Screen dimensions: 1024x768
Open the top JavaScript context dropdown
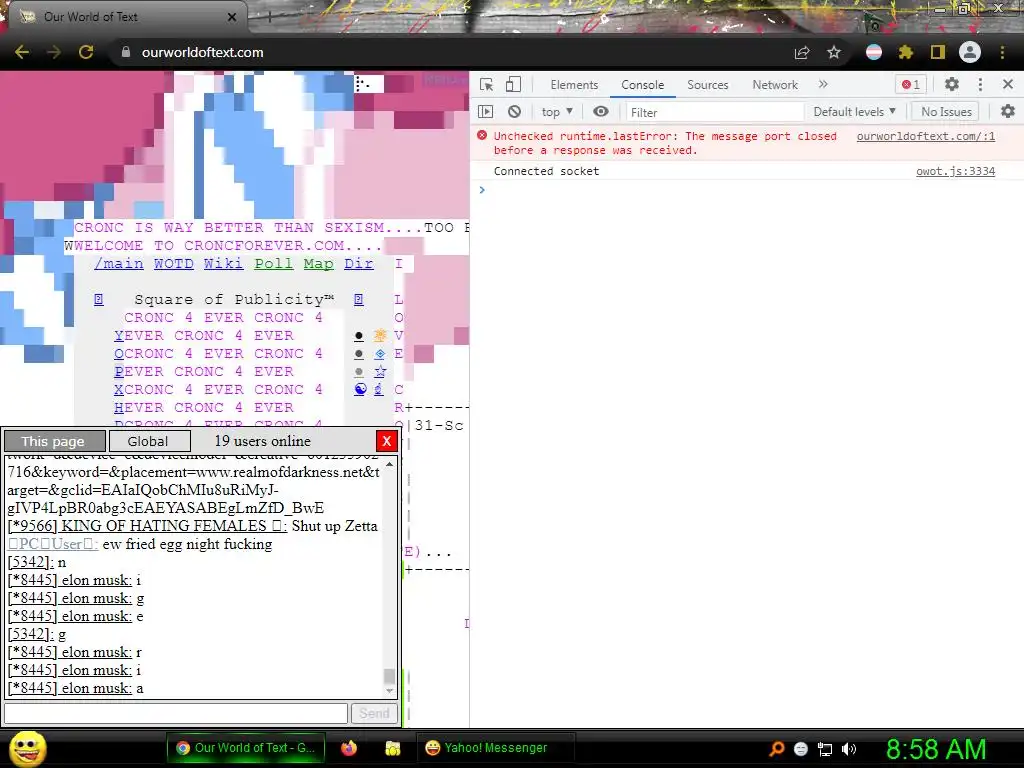pos(557,112)
